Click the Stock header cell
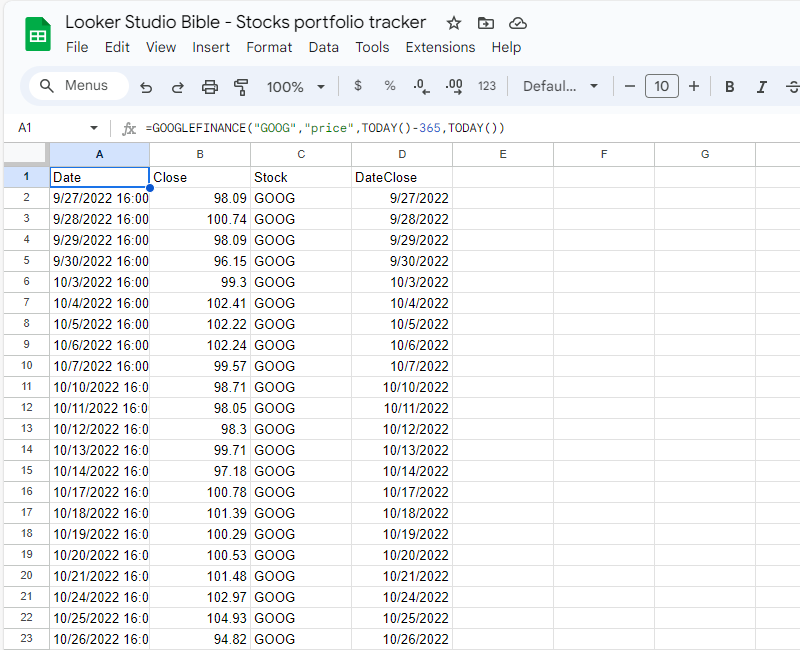 click(x=301, y=177)
